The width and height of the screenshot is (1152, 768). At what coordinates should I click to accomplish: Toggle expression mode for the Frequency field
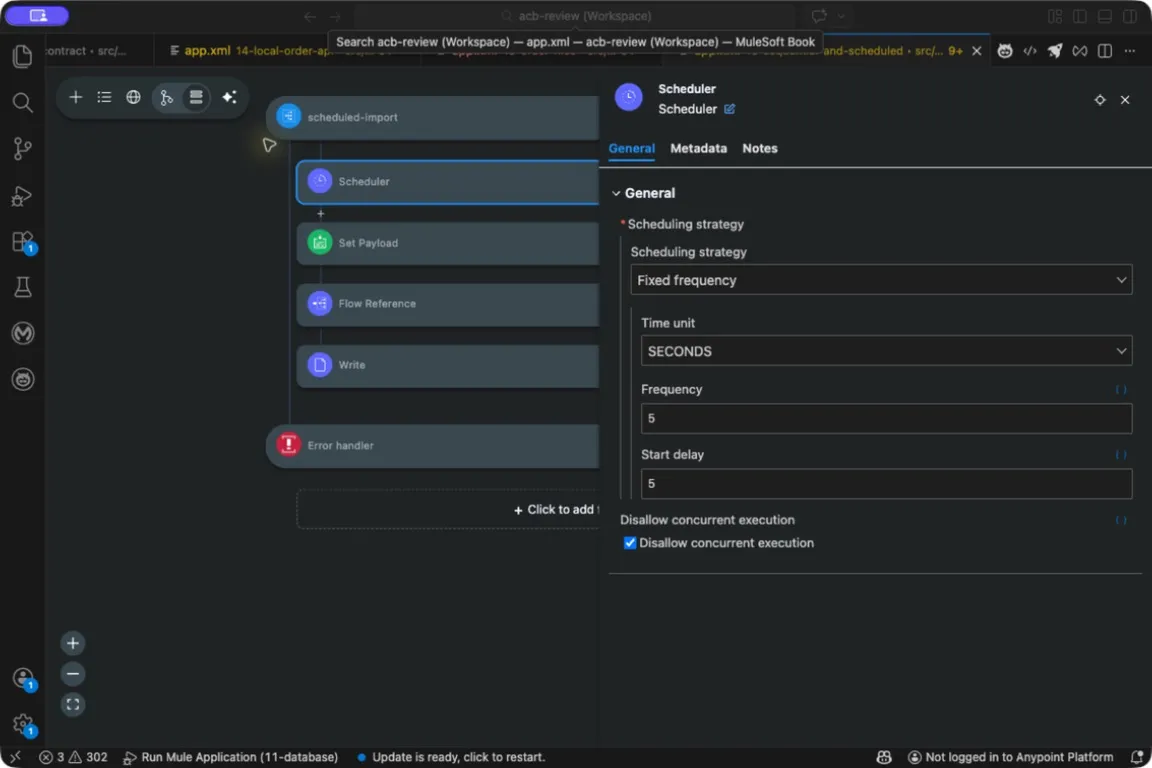click(x=1120, y=390)
